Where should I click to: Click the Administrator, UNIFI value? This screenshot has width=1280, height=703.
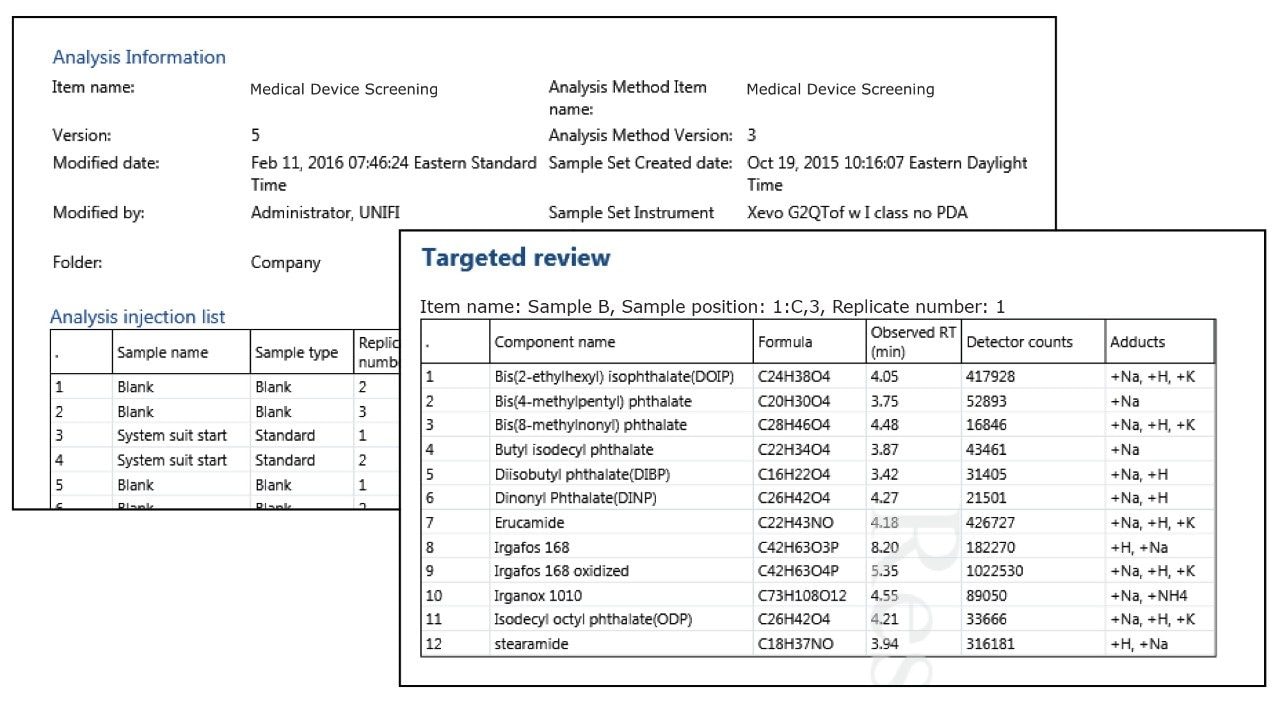pyautogui.click(x=325, y=212)
